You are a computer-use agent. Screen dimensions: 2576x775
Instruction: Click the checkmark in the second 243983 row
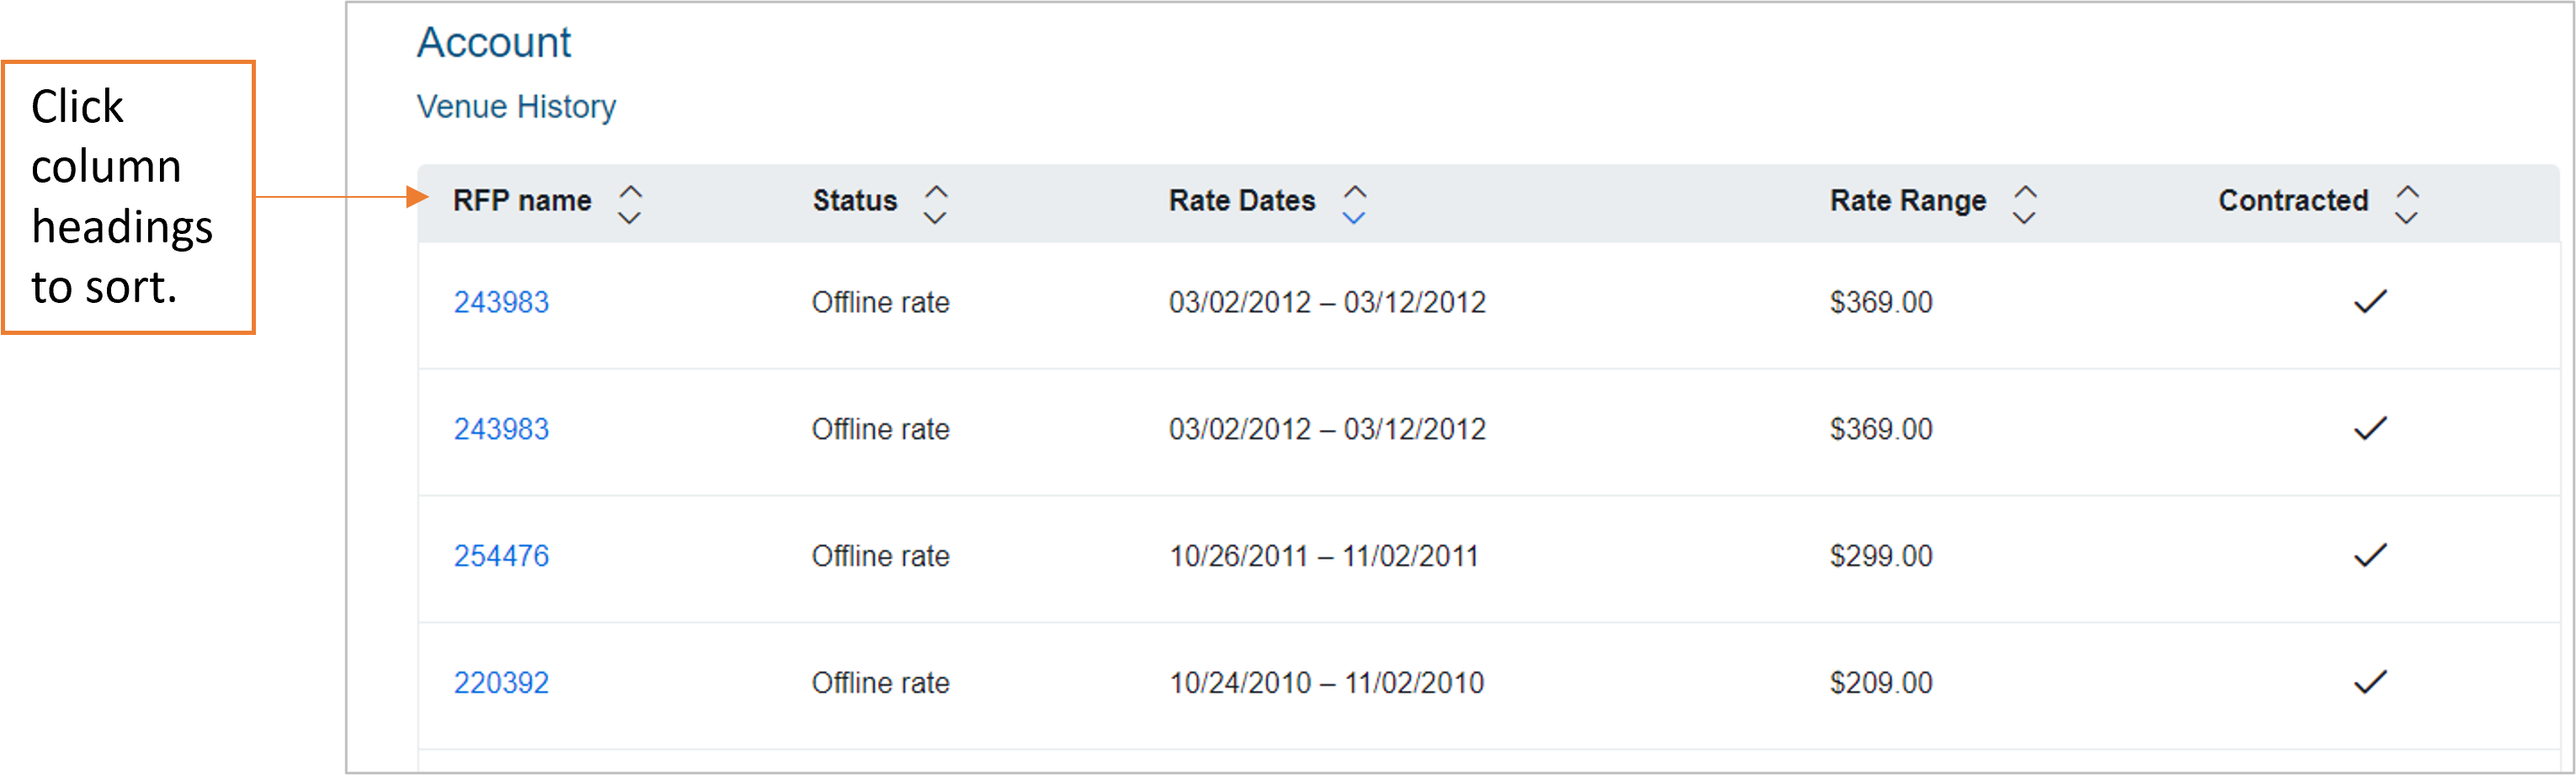tap(2369, 428)
